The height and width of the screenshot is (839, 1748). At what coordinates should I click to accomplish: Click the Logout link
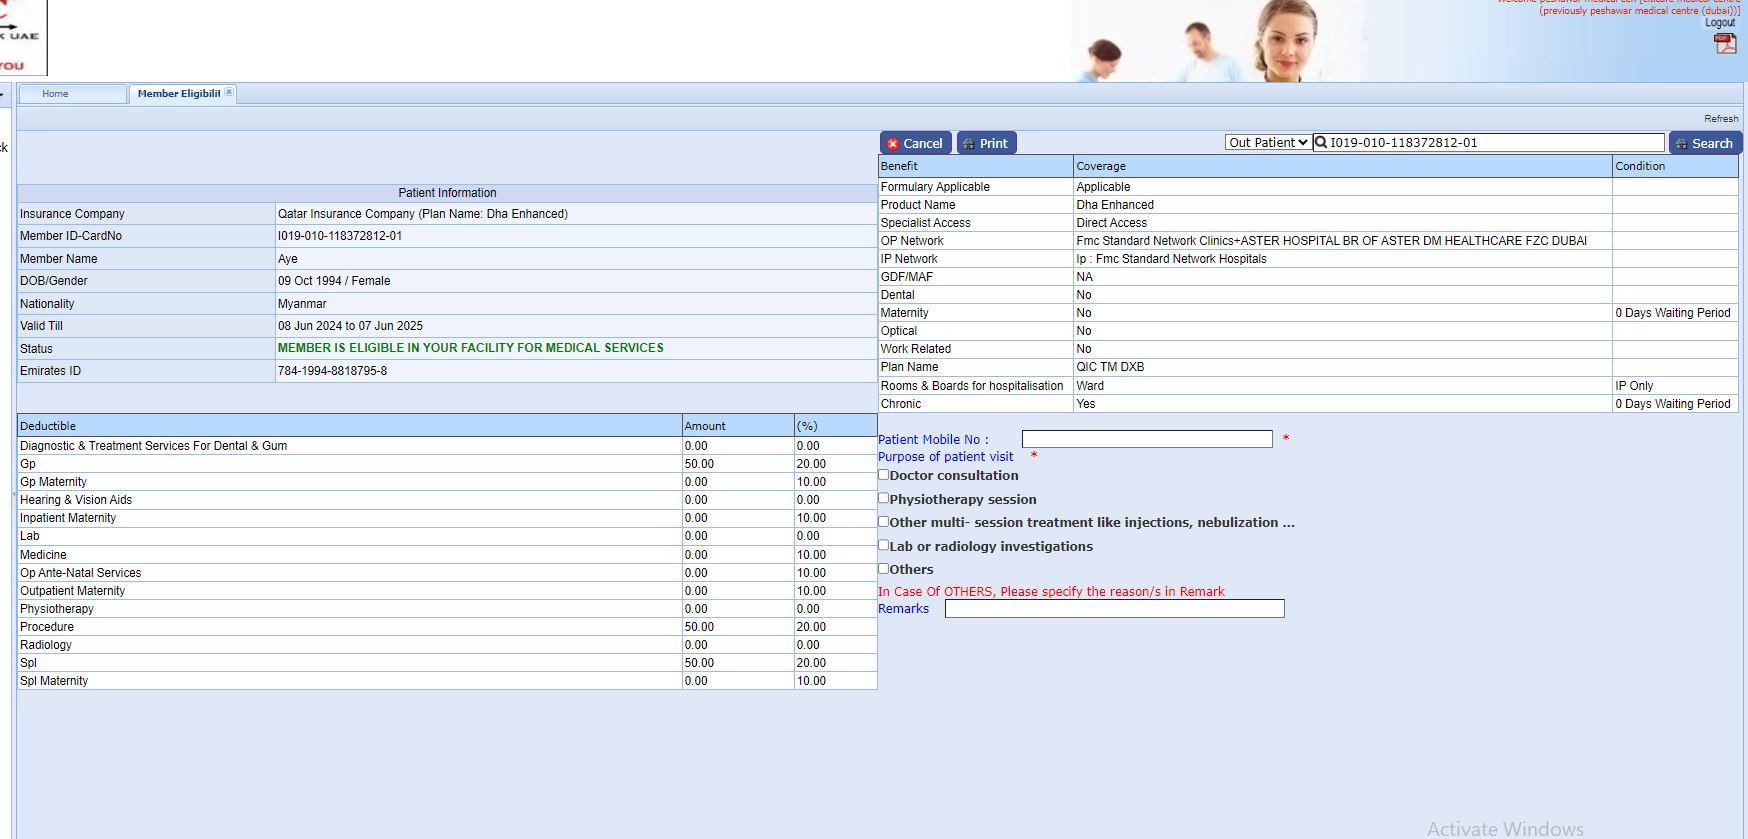(x=1719, y=23)
